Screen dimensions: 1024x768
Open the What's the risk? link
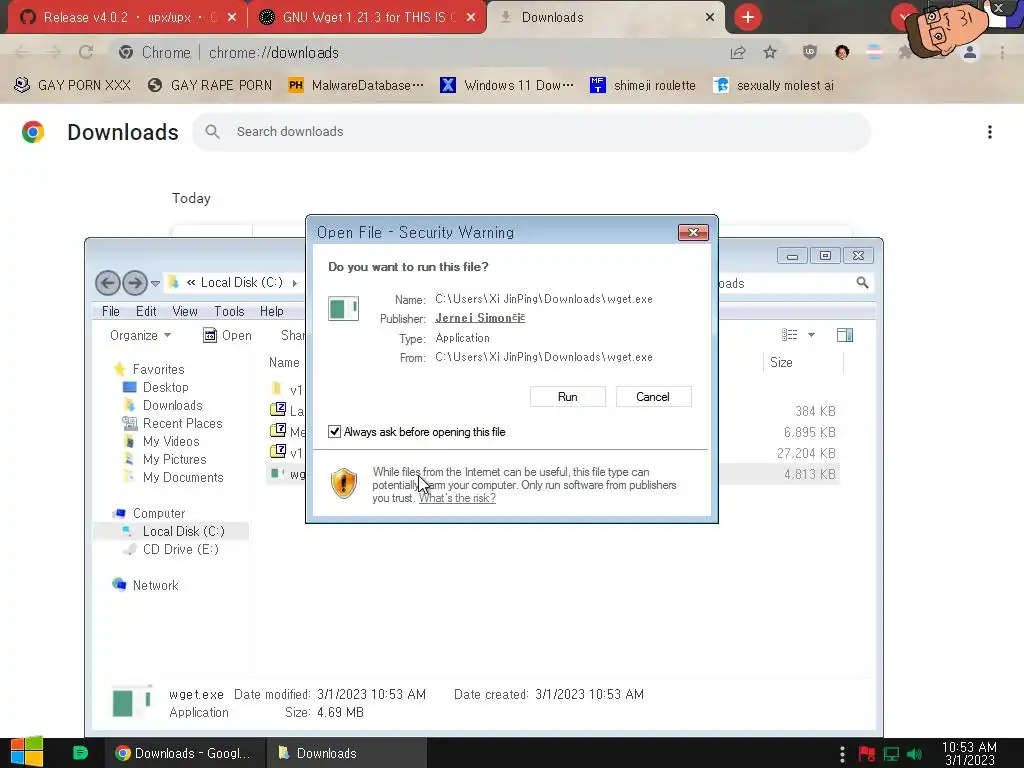(457, 498)
